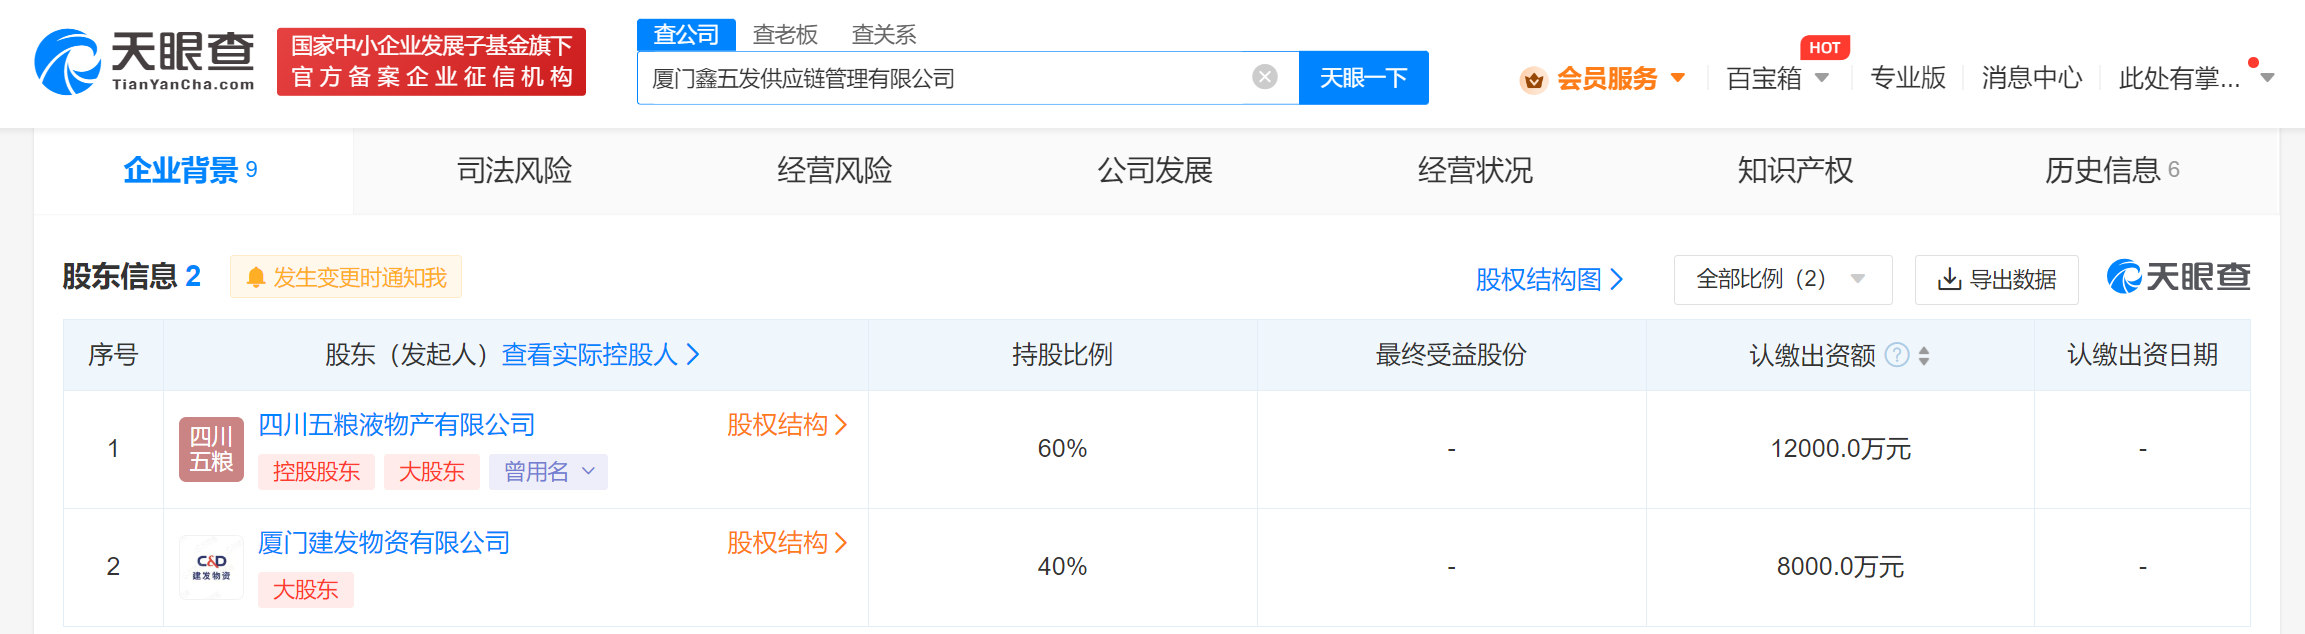Viewport: 2305px width, 634px height.
Task: Open 四川五粮液物产有限公司 company link
Action: [396, 425]
